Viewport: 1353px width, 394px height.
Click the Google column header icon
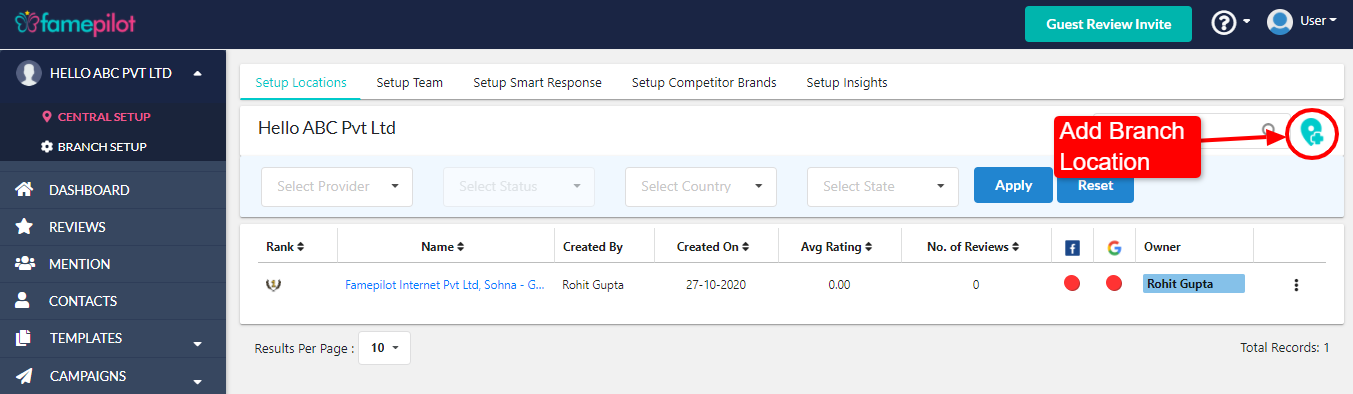(x=1114, y=247)
